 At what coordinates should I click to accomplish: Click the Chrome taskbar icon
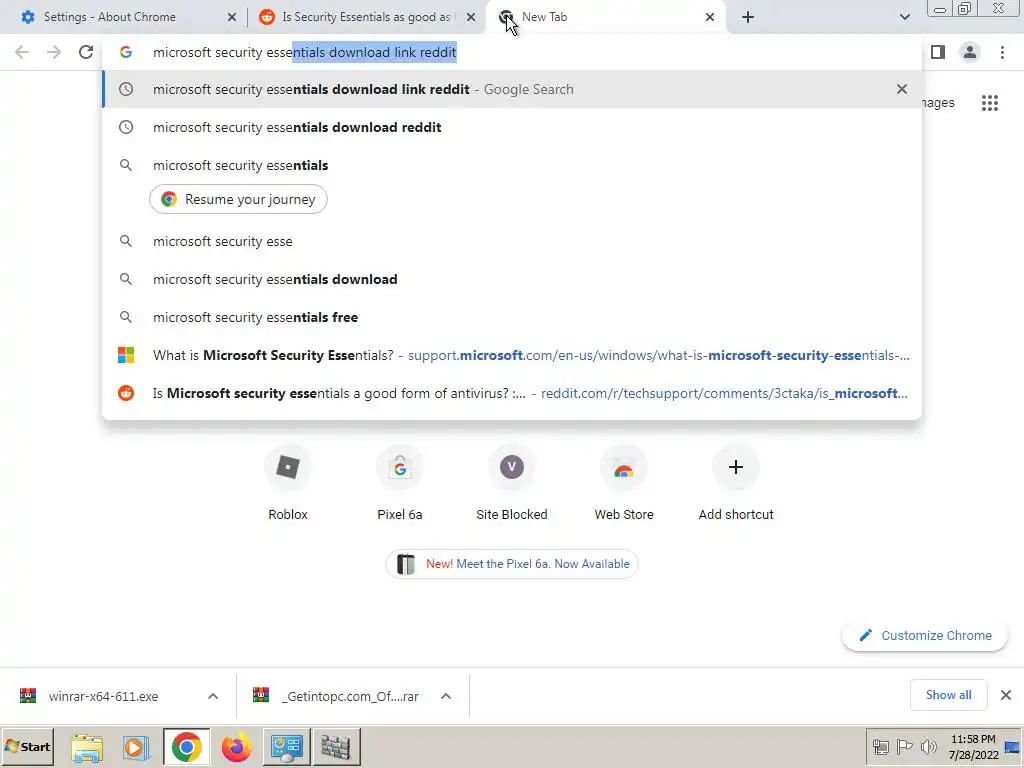click(187, 747)
